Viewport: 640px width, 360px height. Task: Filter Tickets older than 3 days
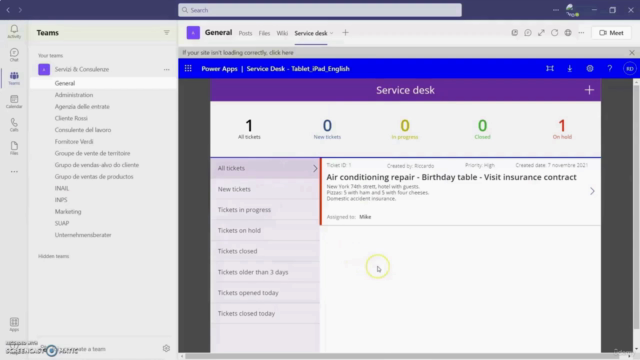[x=265, y=272]
